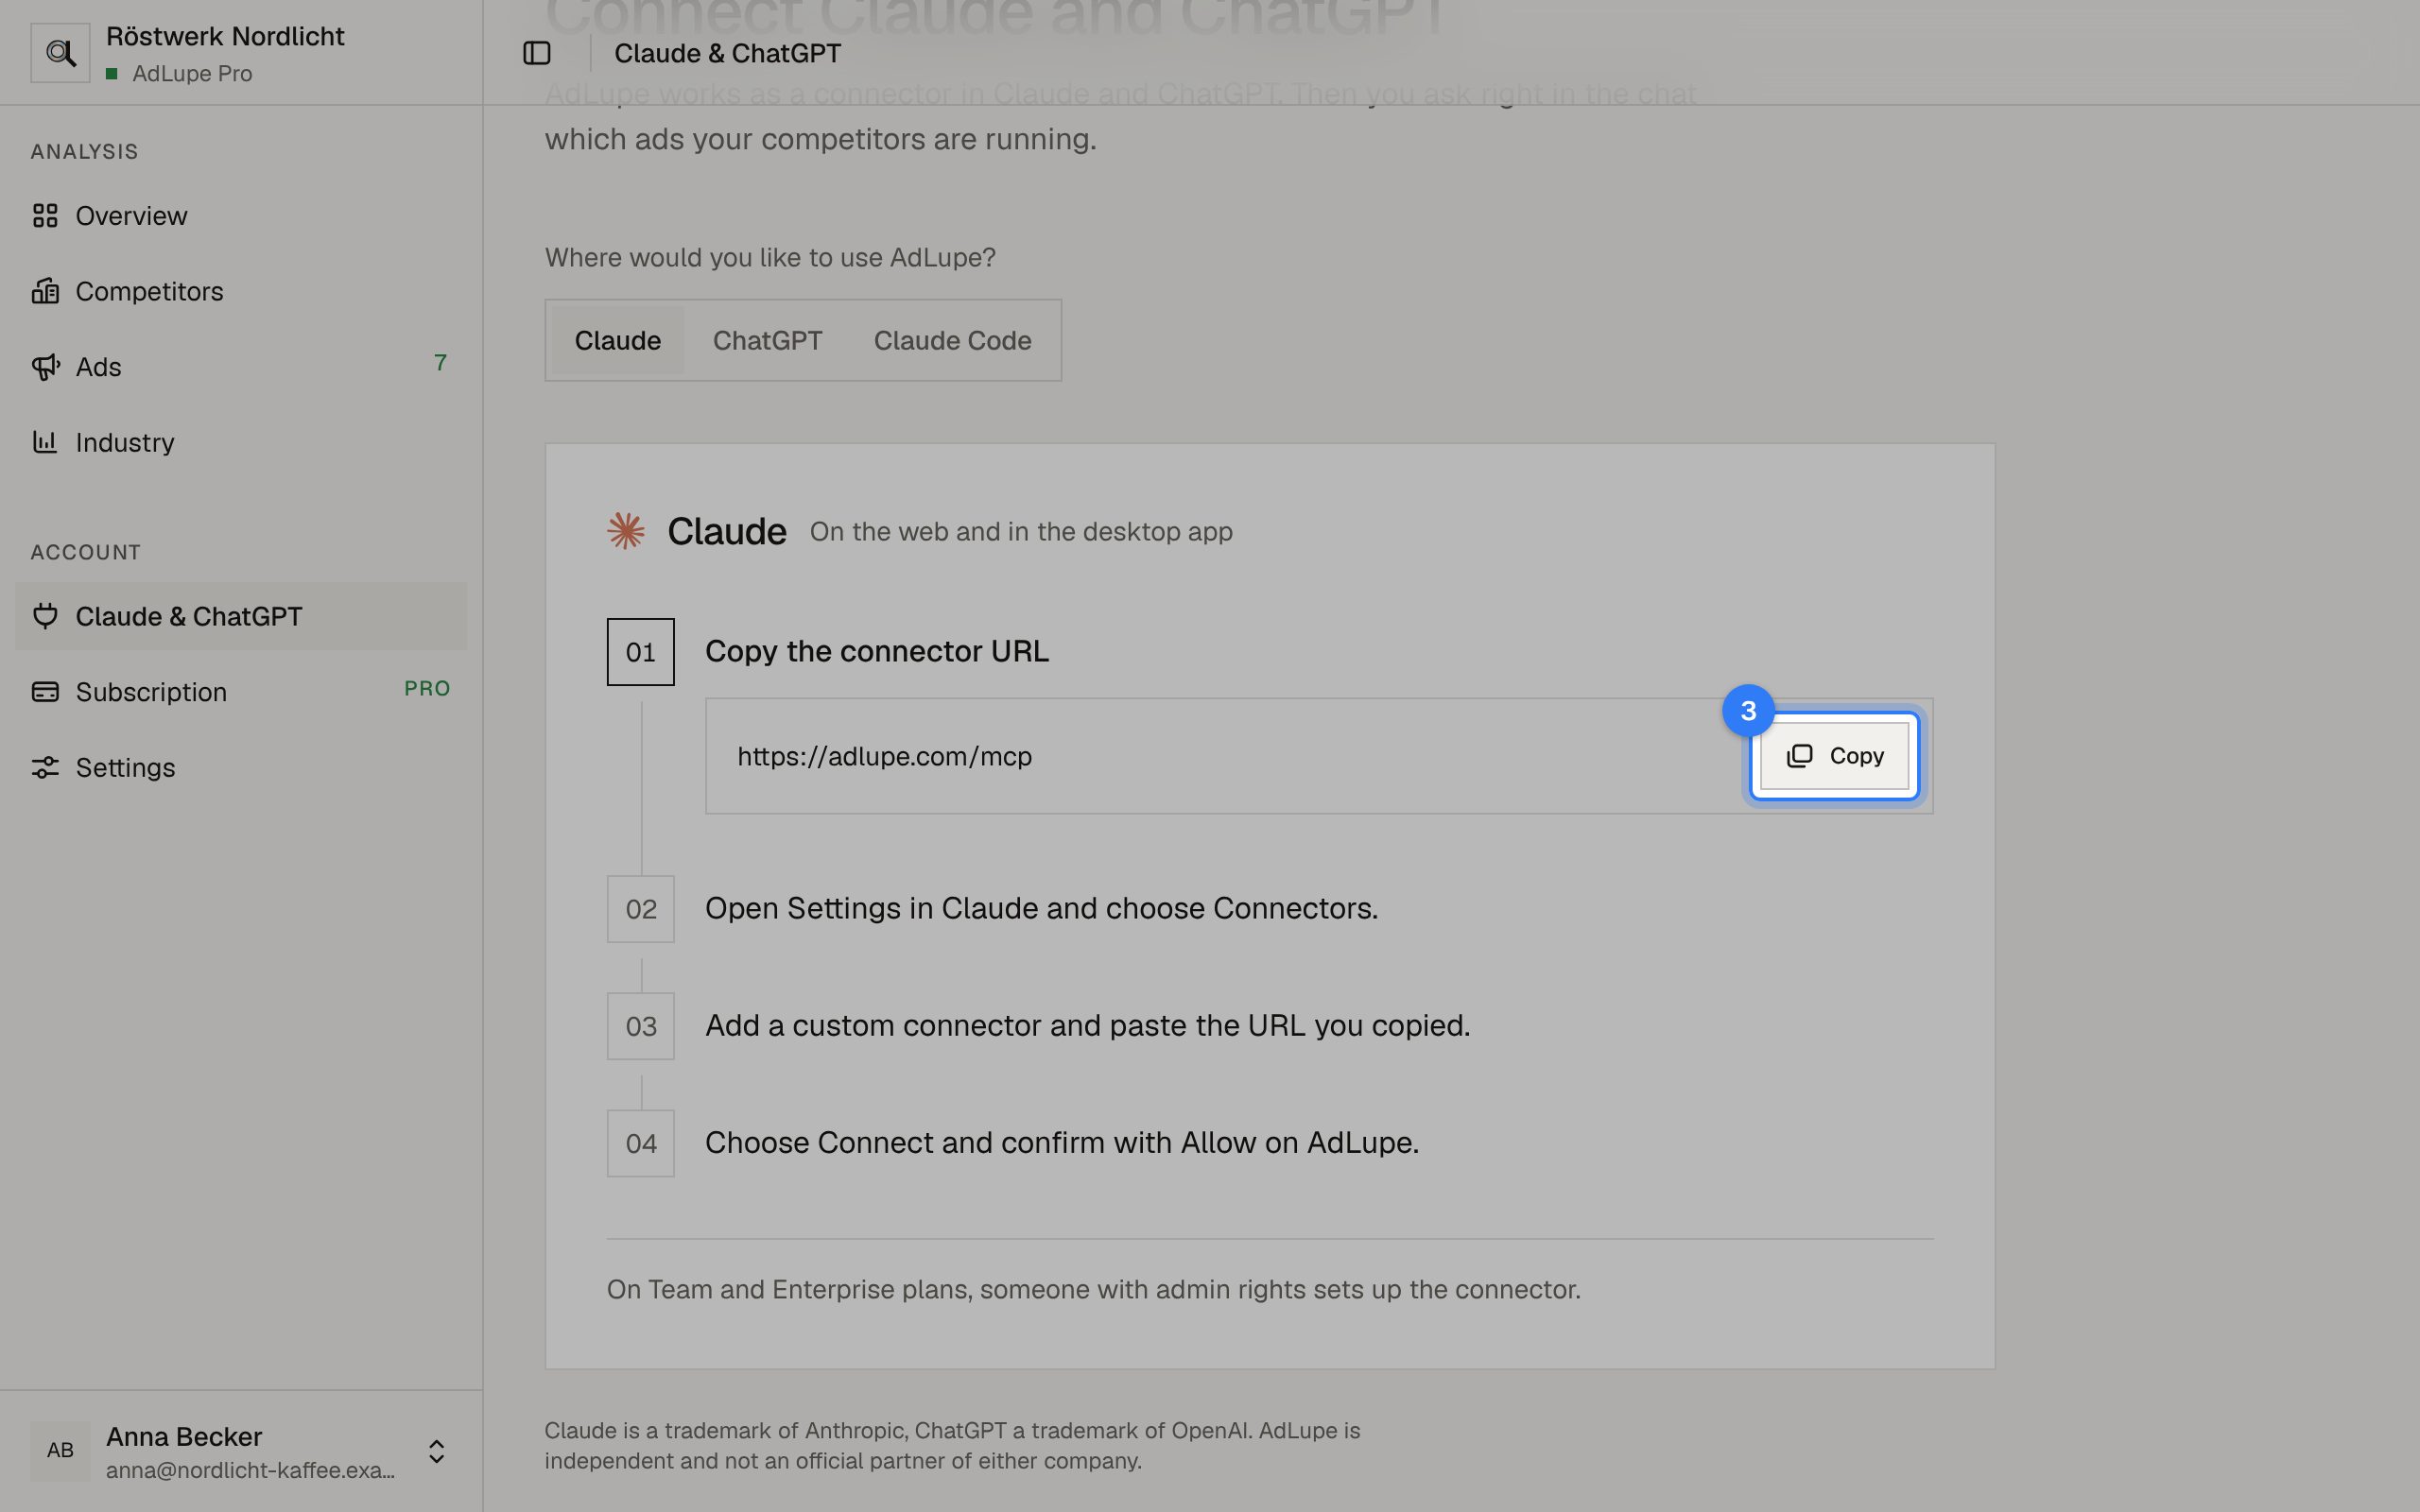Switch to the Claude Code tab
The width and height of the screenshot is (2420, 1512).
[953, 340]
